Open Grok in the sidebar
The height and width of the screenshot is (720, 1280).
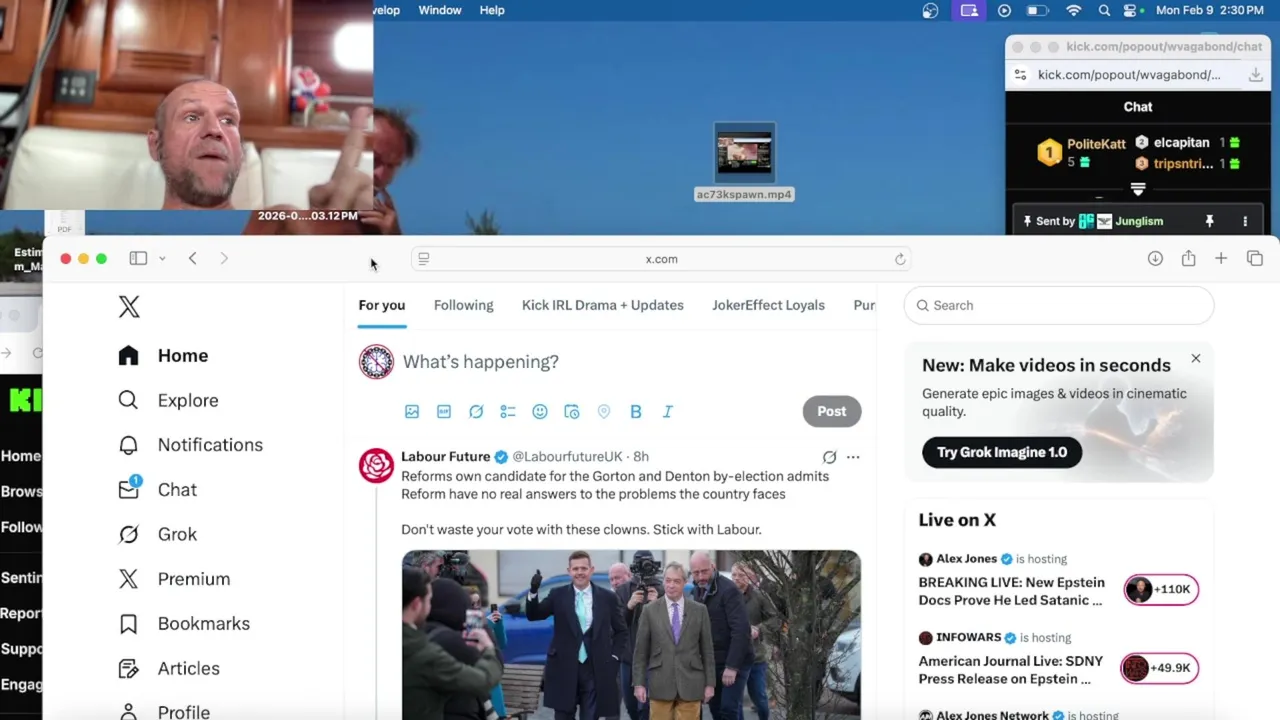pos(157,534)
